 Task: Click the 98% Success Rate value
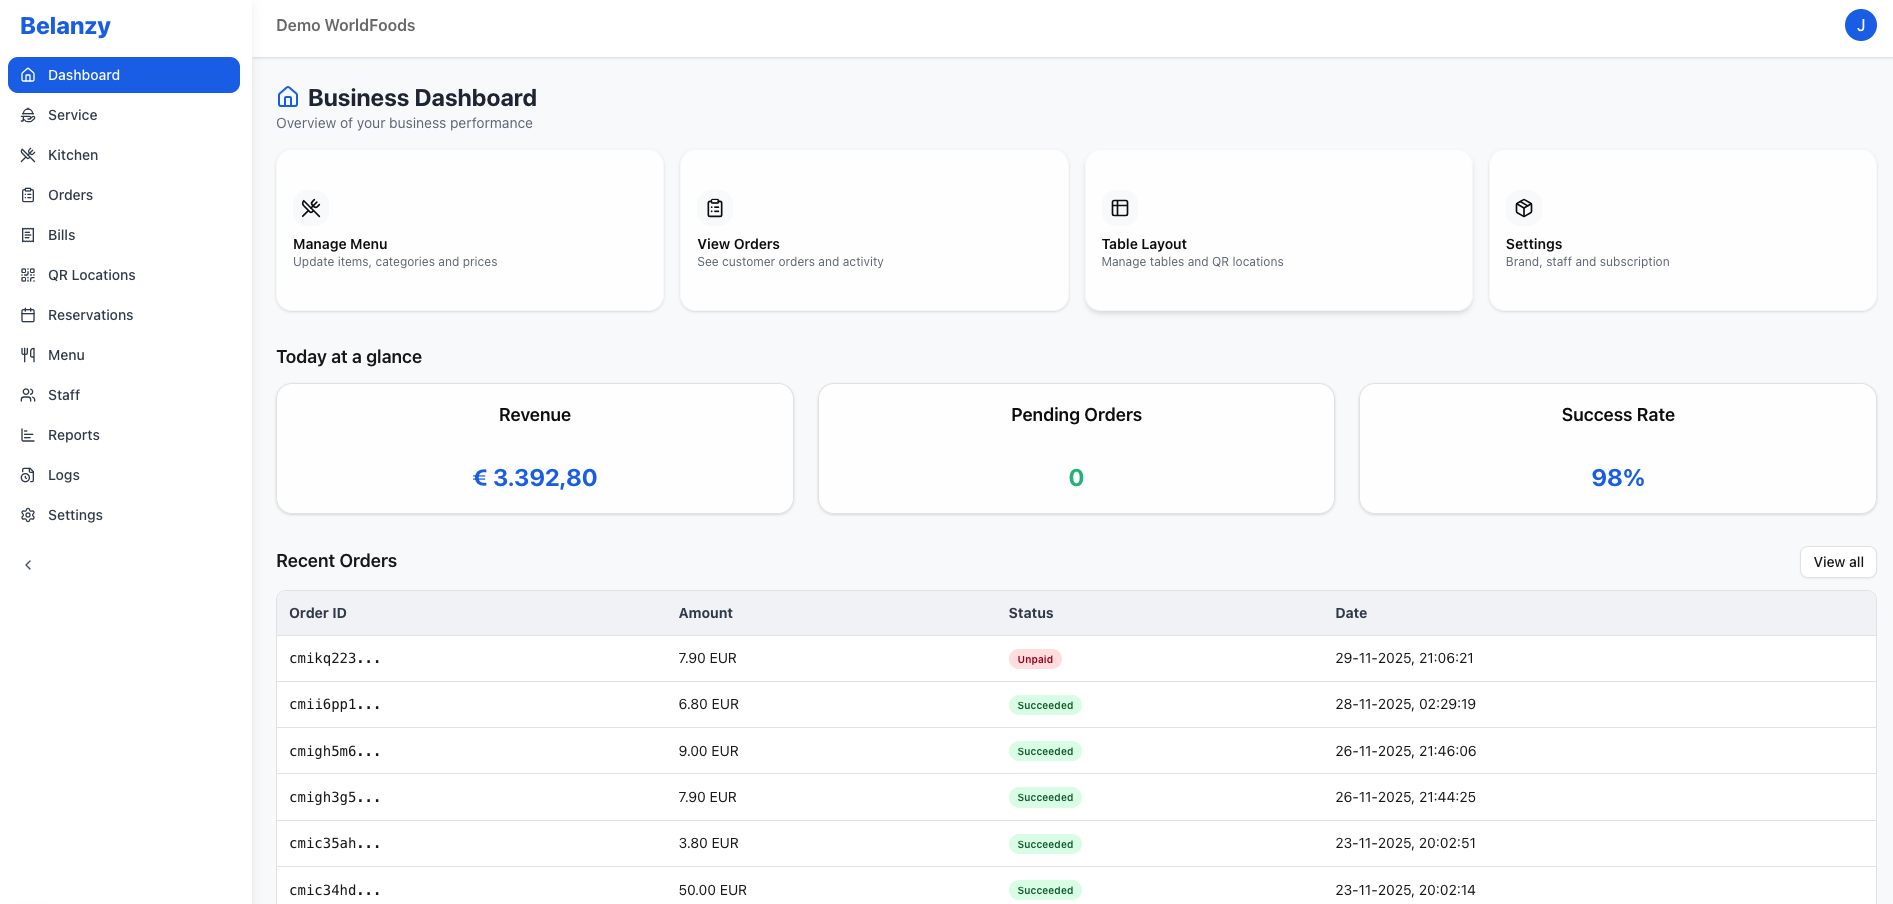(x=1618, y=477)
